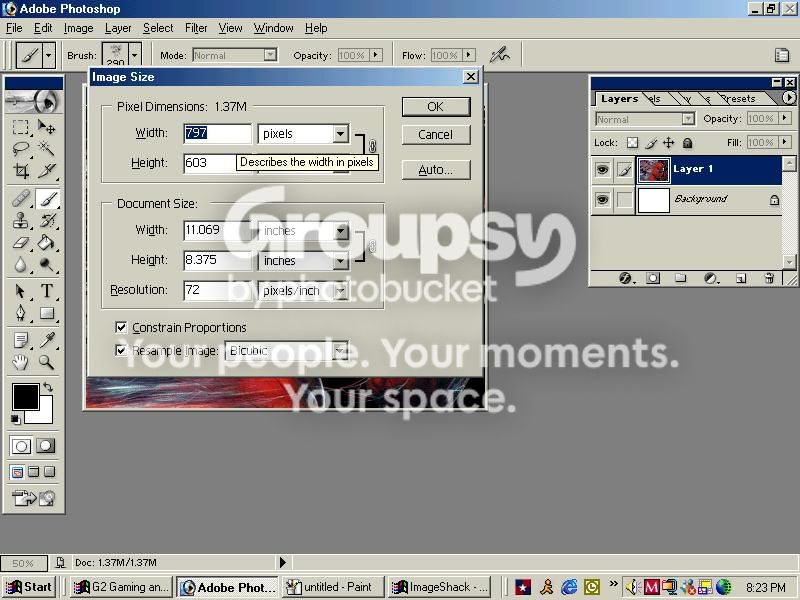Expand document height inches dropdown
Image resolution: width=800 pixels, height=600 pixels.
[x=340, y=261]
